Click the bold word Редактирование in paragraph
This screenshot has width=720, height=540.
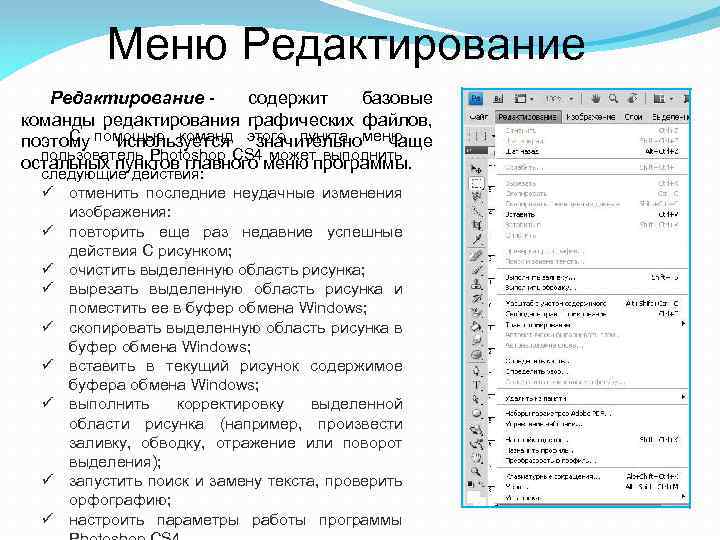tap(127, 98)
